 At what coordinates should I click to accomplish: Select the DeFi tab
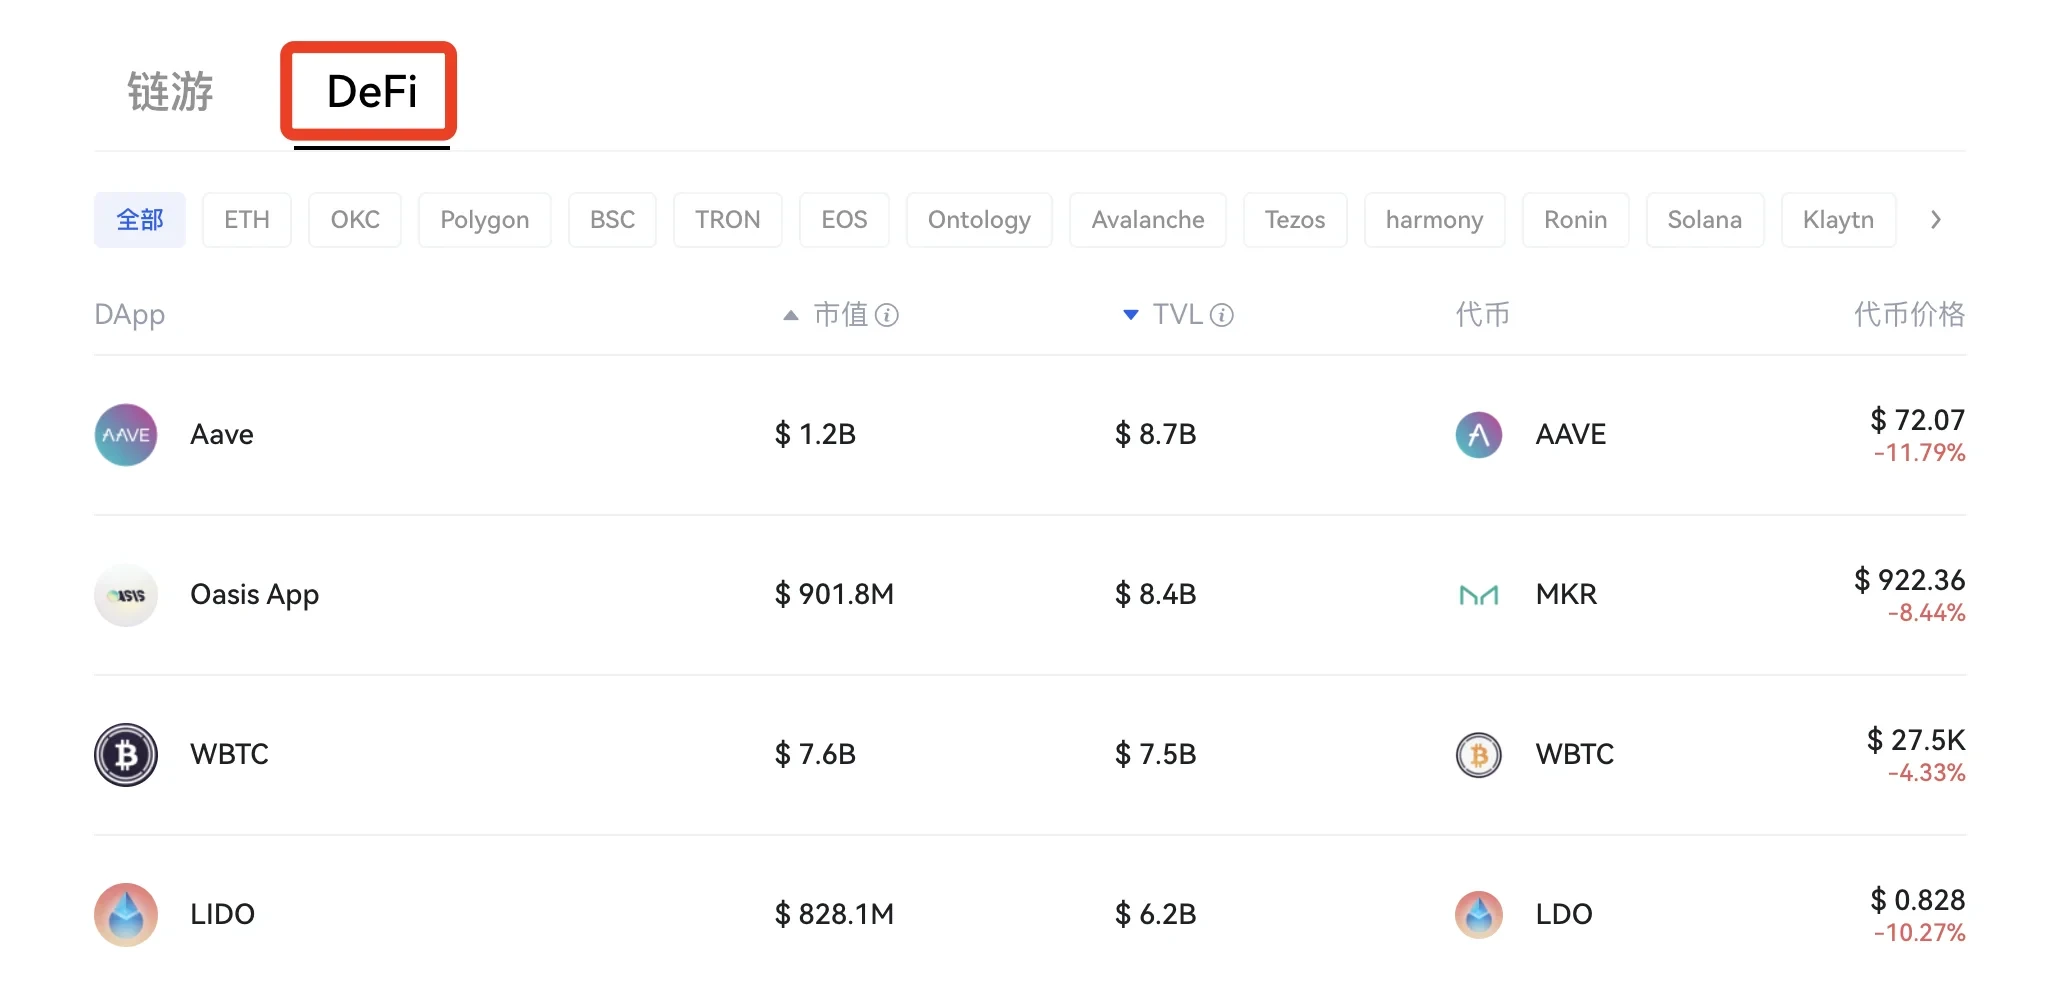[x=371, y=92]
